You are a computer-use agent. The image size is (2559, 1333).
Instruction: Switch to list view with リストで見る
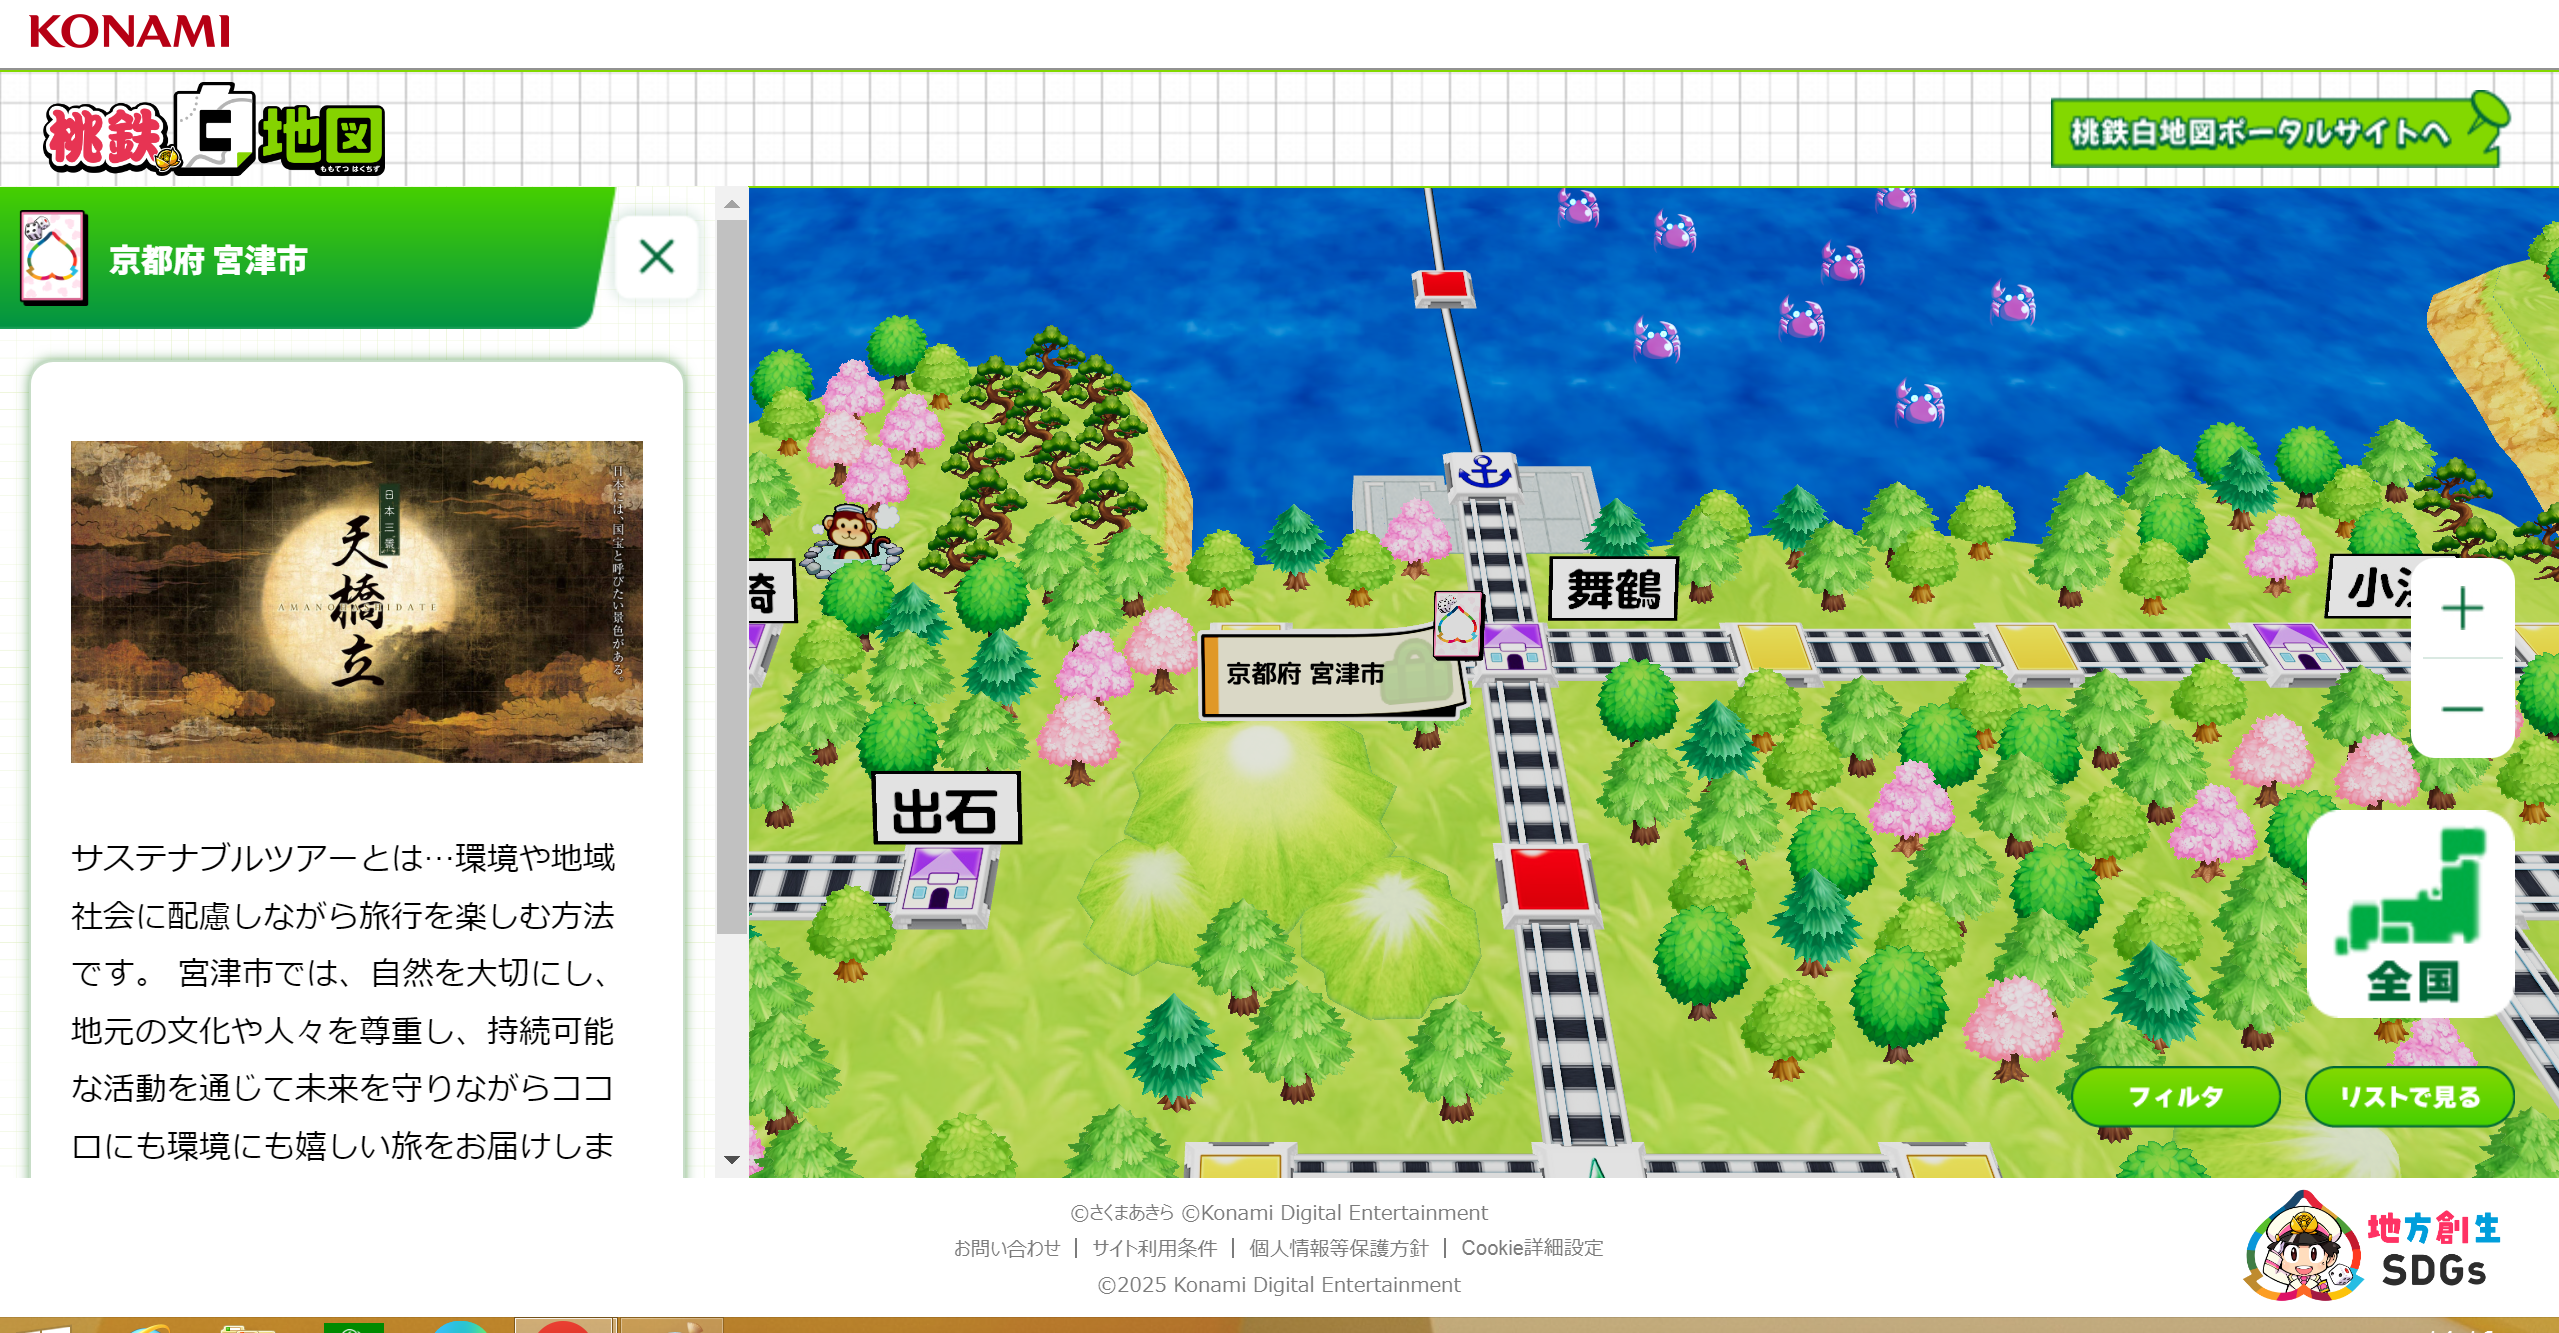point(2409,1096)
